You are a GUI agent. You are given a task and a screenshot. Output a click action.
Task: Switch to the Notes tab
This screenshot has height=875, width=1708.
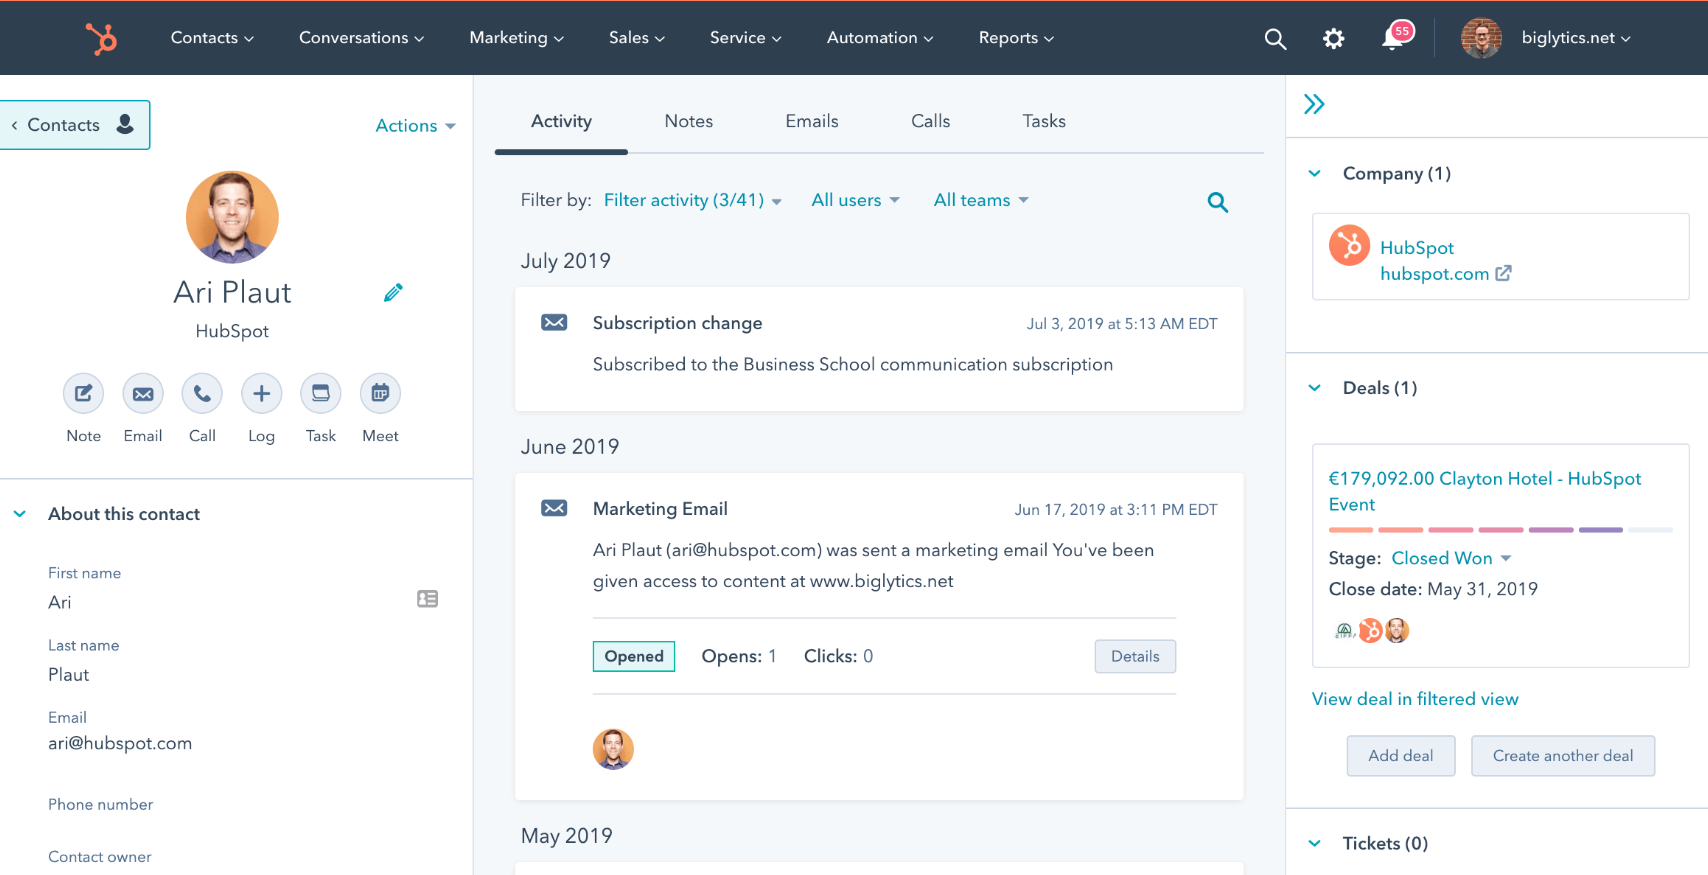tap(688, 121)
